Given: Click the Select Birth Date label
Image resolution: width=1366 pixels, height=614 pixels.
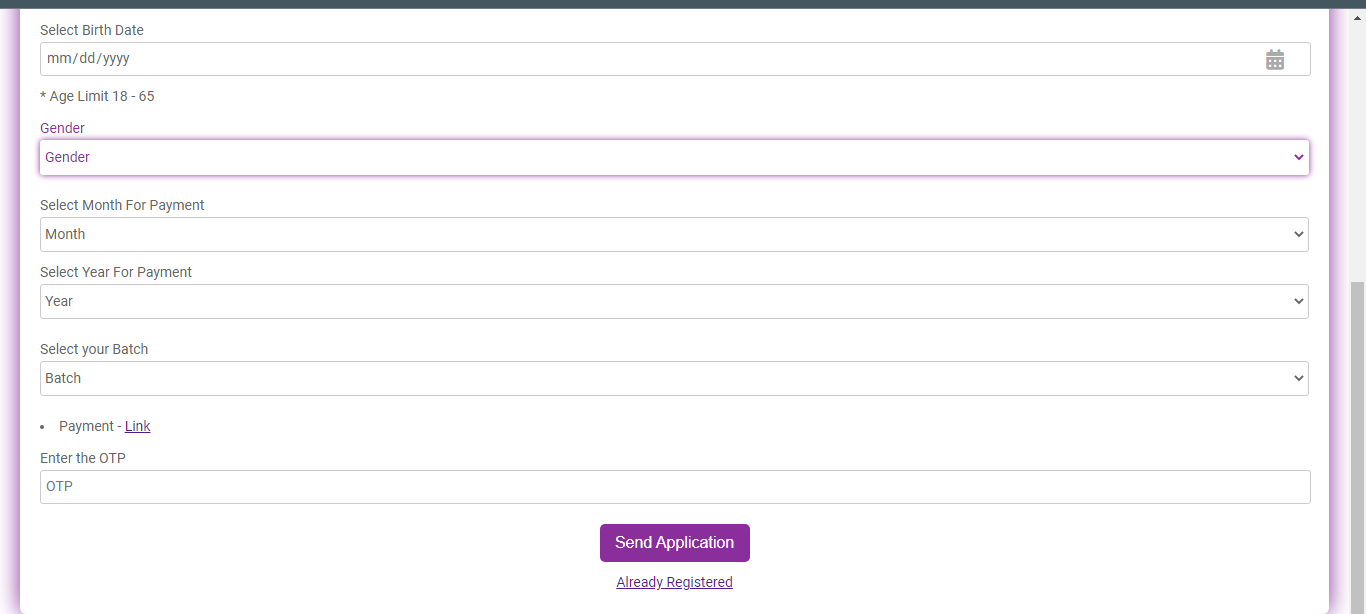Looking at the screenshot, I should click(92, 30).
